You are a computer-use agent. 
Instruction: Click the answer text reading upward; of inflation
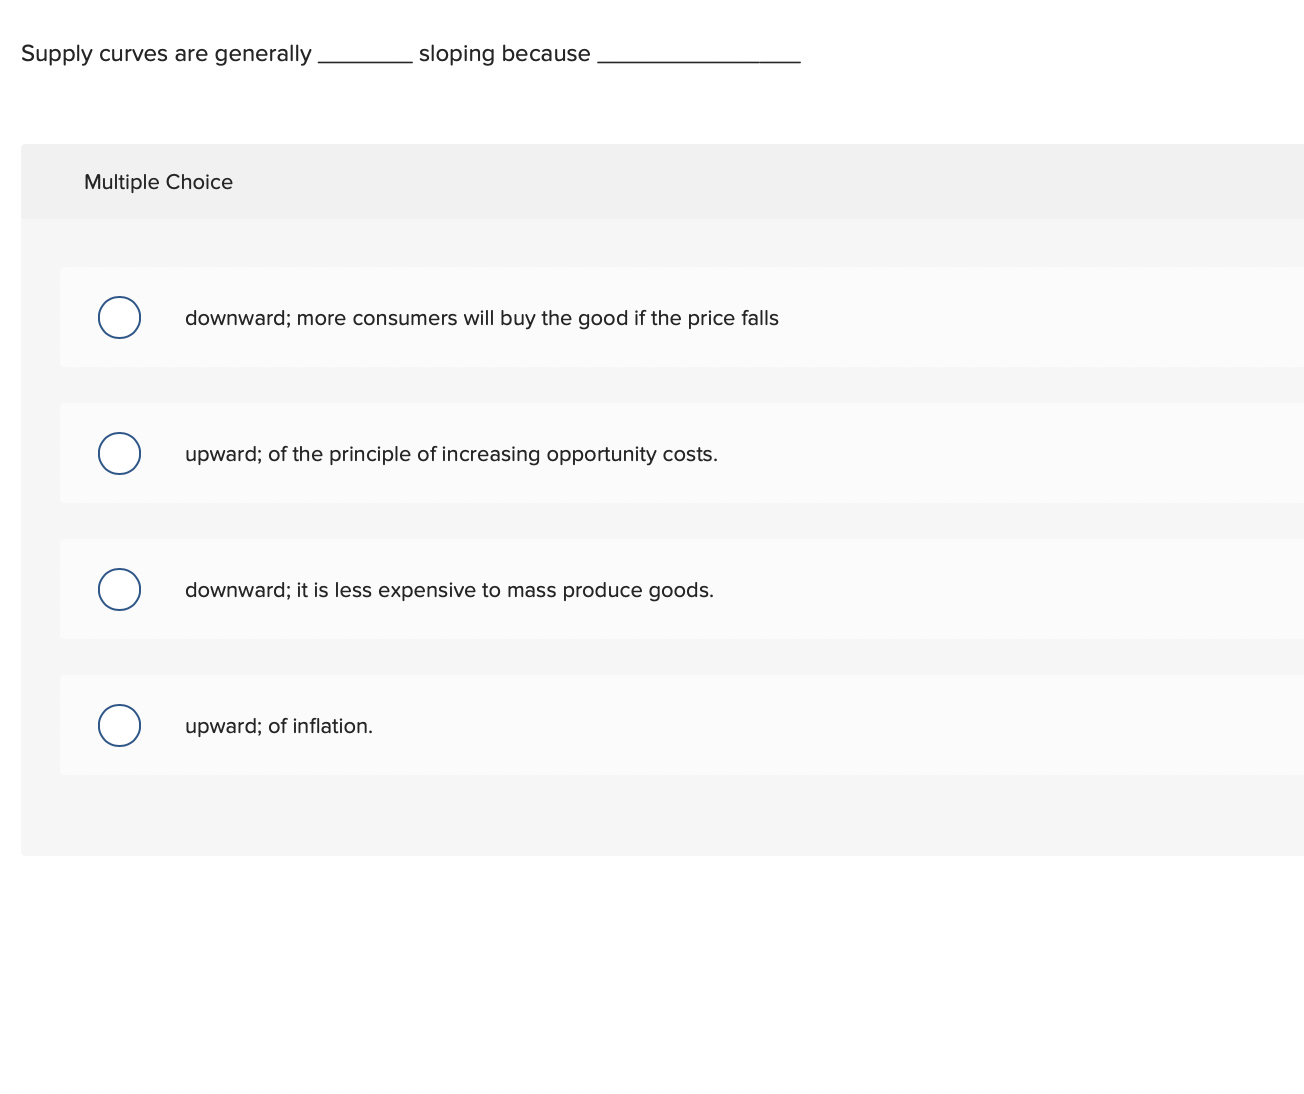tap(278, 726)
